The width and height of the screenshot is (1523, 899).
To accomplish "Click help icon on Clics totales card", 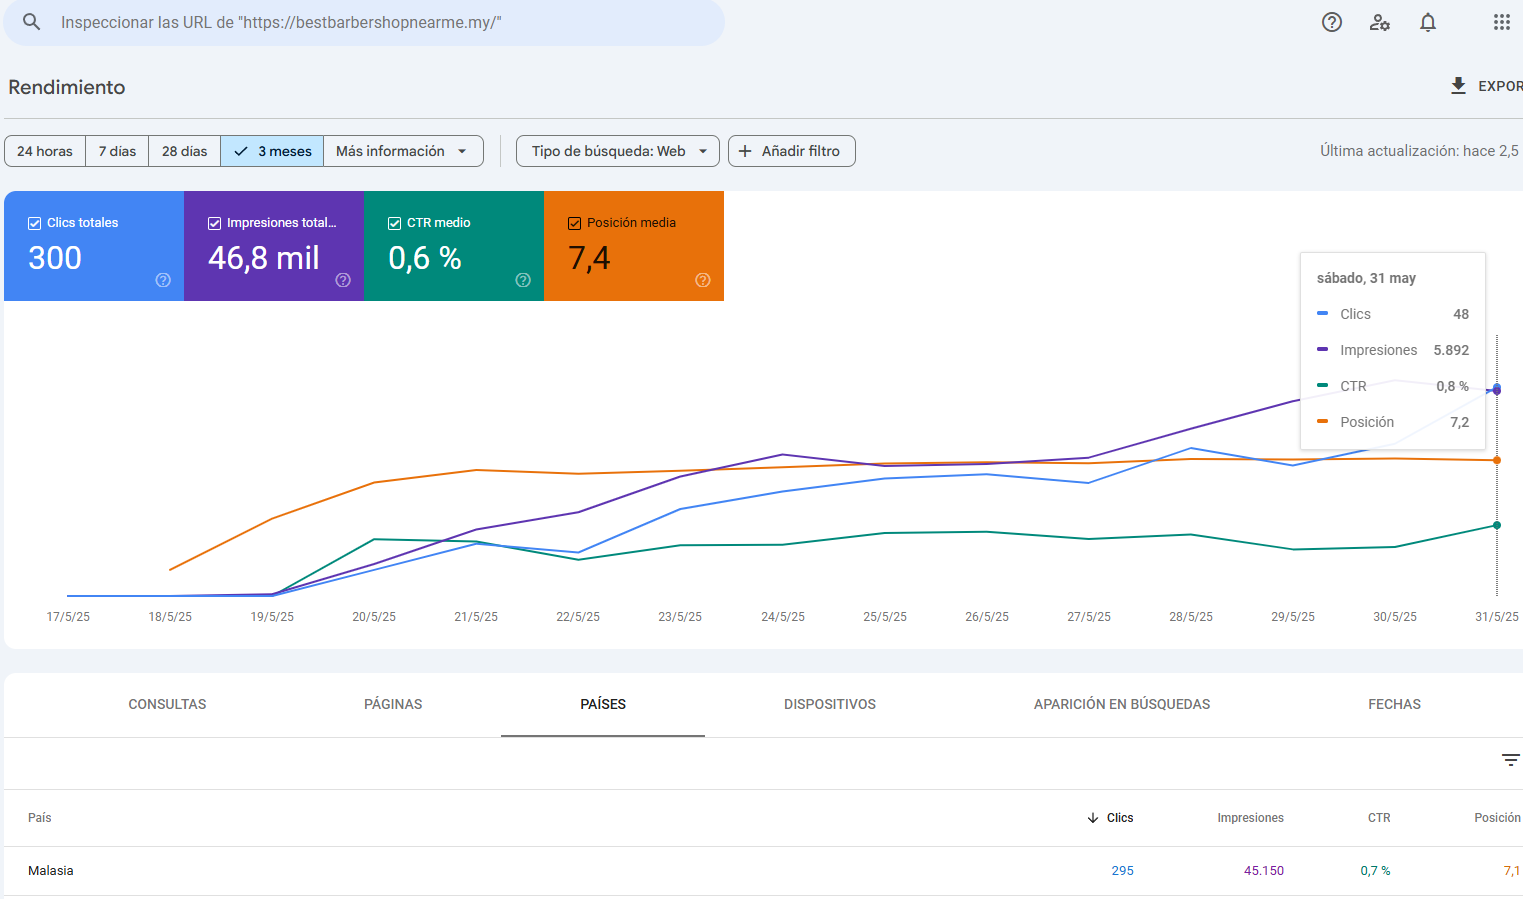I will tap(163, 280).
